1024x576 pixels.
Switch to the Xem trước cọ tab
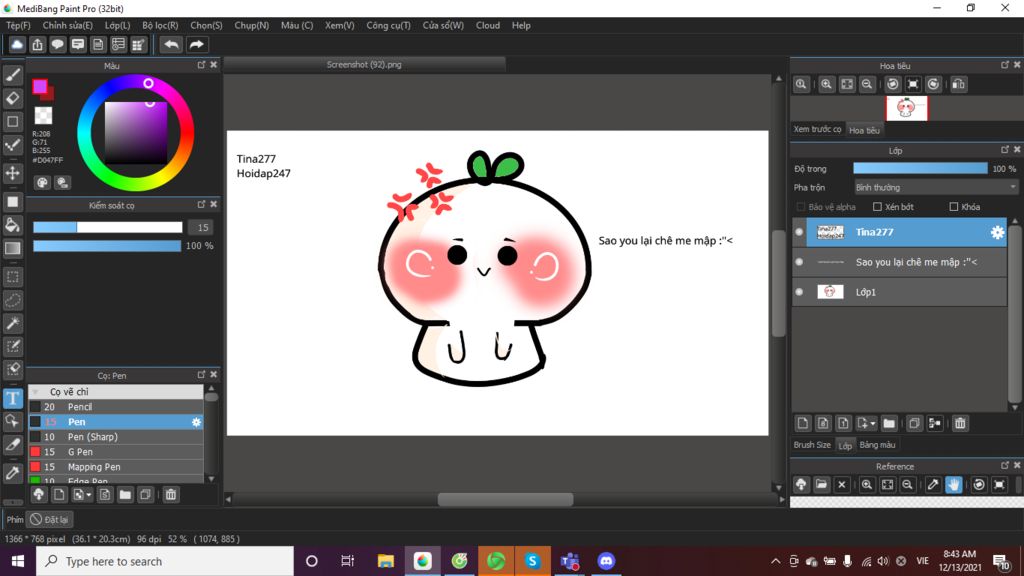pos(817,129)
